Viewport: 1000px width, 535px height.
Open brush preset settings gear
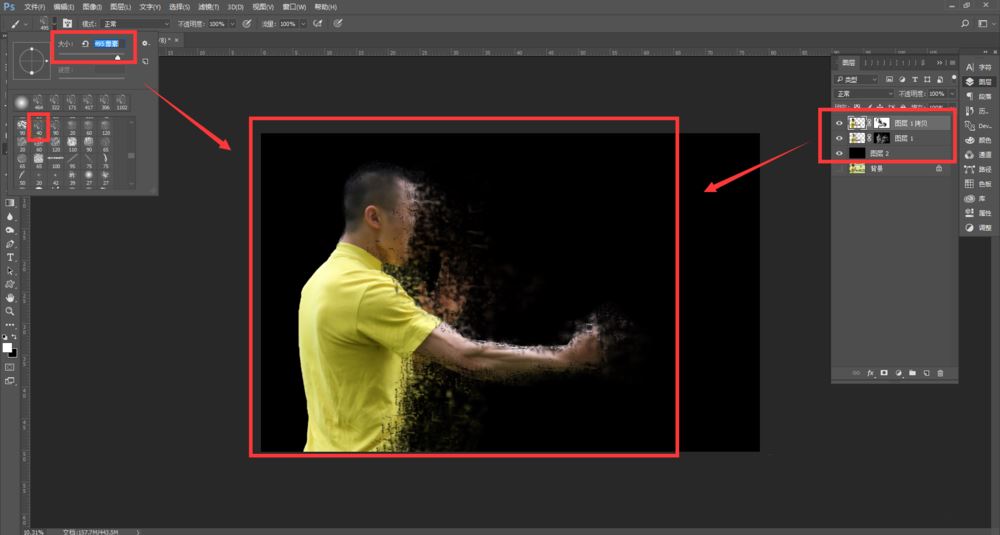(x=145, y=43)
